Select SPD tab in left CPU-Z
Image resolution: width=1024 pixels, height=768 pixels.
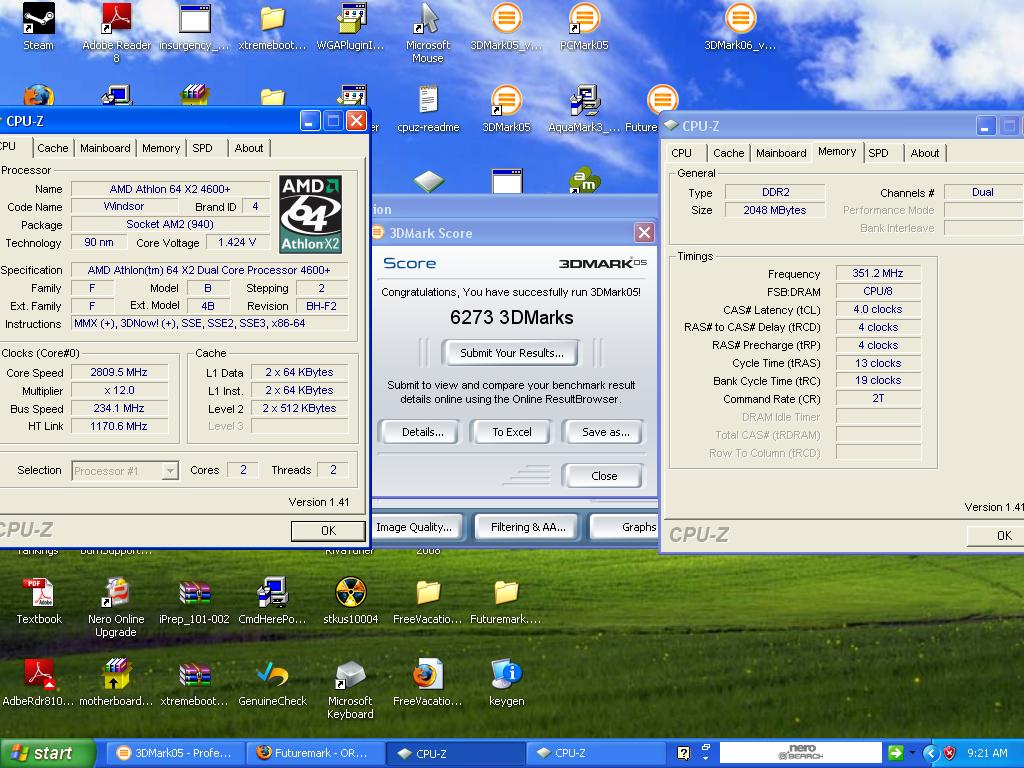pyautogui.click(x=202, y=148)
